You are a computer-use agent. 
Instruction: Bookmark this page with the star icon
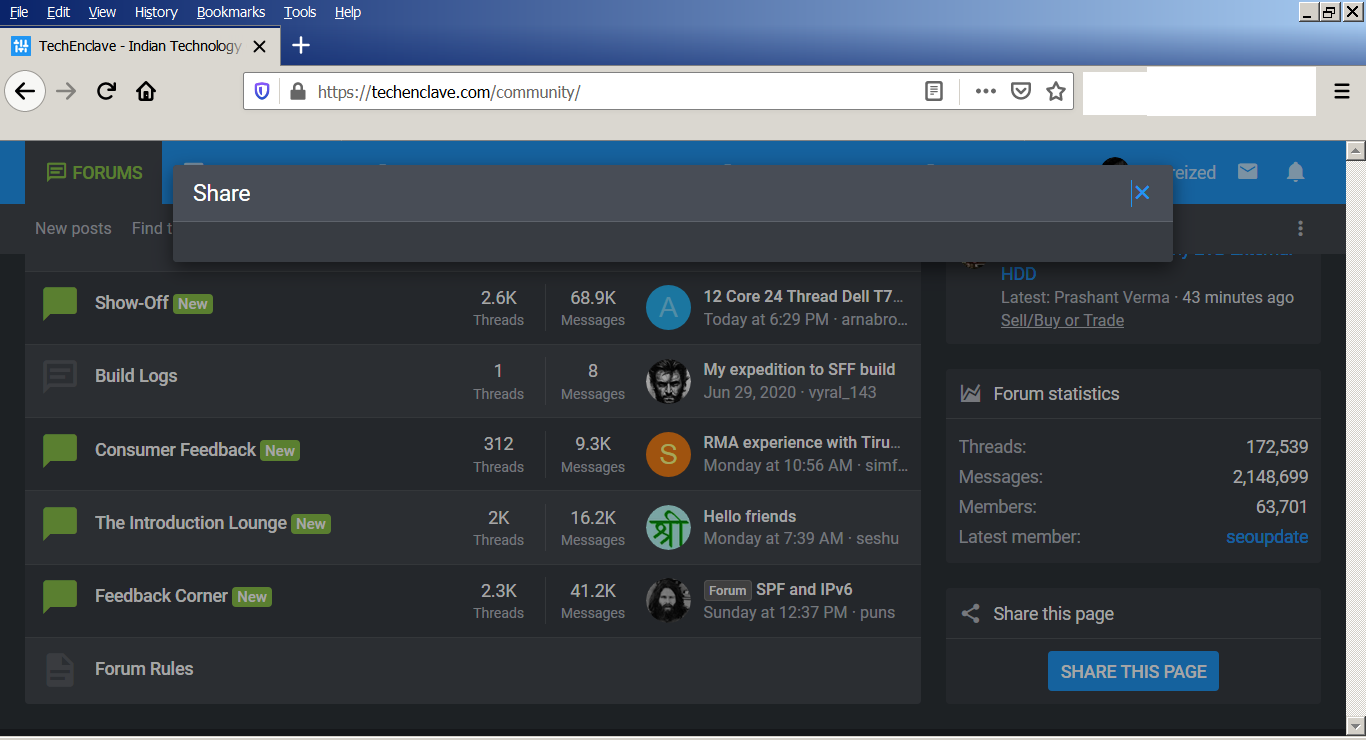pyautogui.click(x=1056, y=92)
